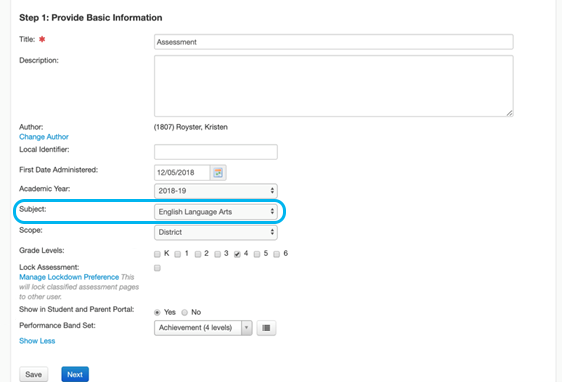Open the Scope dropdown
Screen dimensions: 562x382
point(216,232)
